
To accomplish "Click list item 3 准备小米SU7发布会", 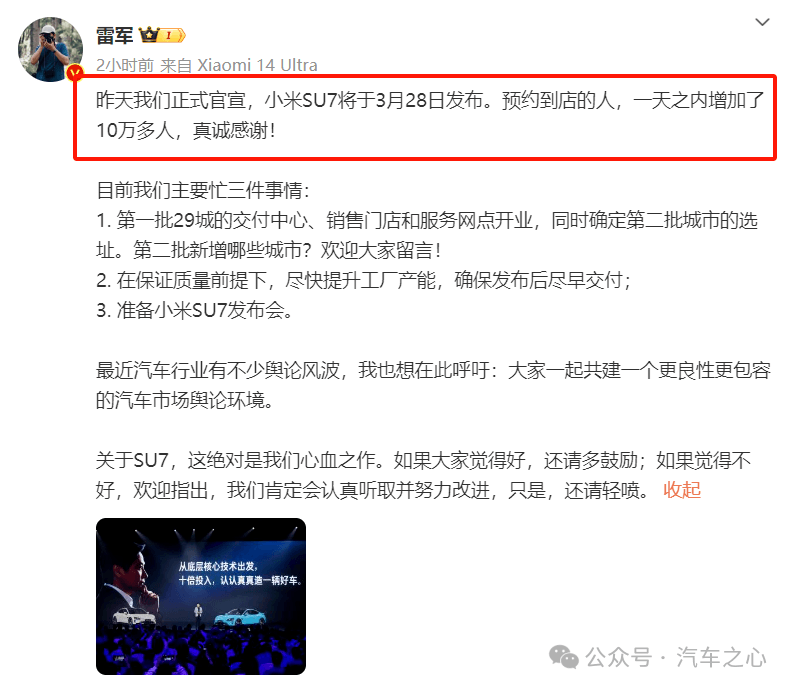I will point(194,310).
